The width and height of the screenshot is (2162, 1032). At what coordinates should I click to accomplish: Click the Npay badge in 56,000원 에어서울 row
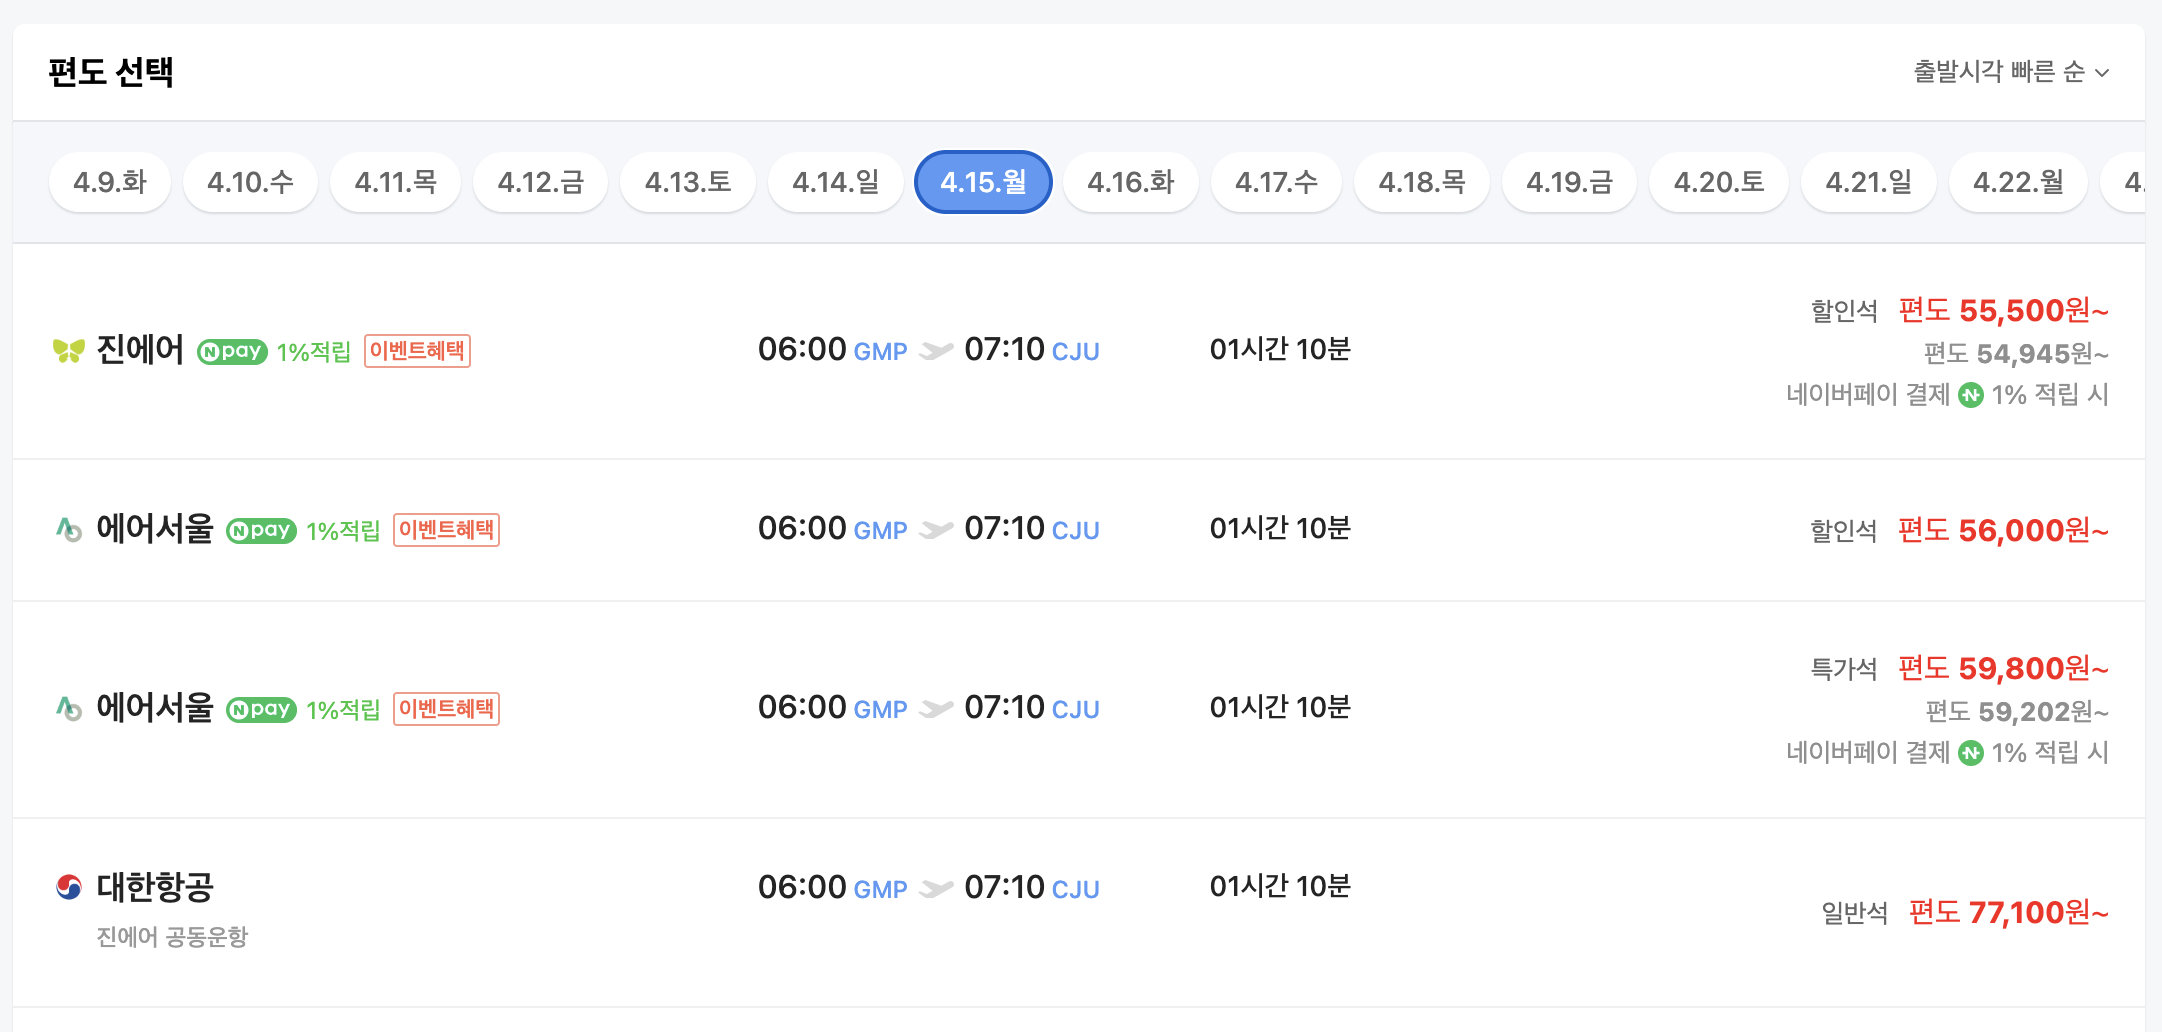261,530
